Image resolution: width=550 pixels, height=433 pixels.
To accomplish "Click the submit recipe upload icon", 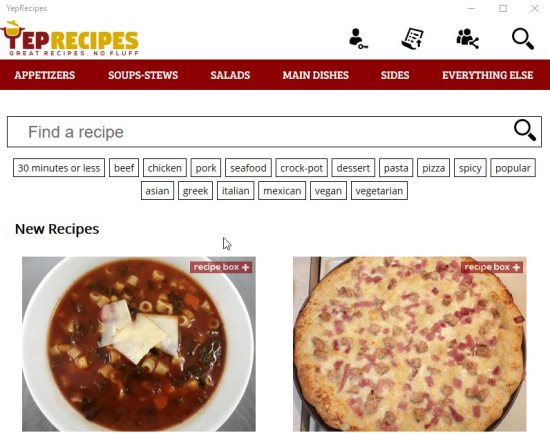I will click(x=412, y=39).
